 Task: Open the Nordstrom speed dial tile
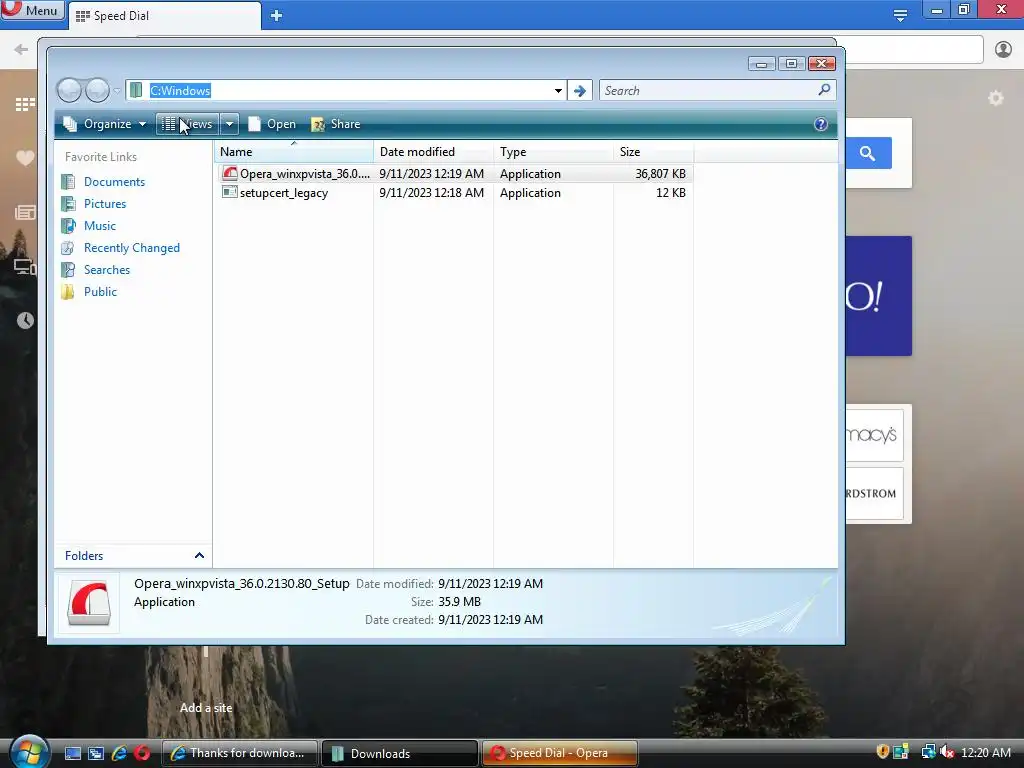point(874,493)
